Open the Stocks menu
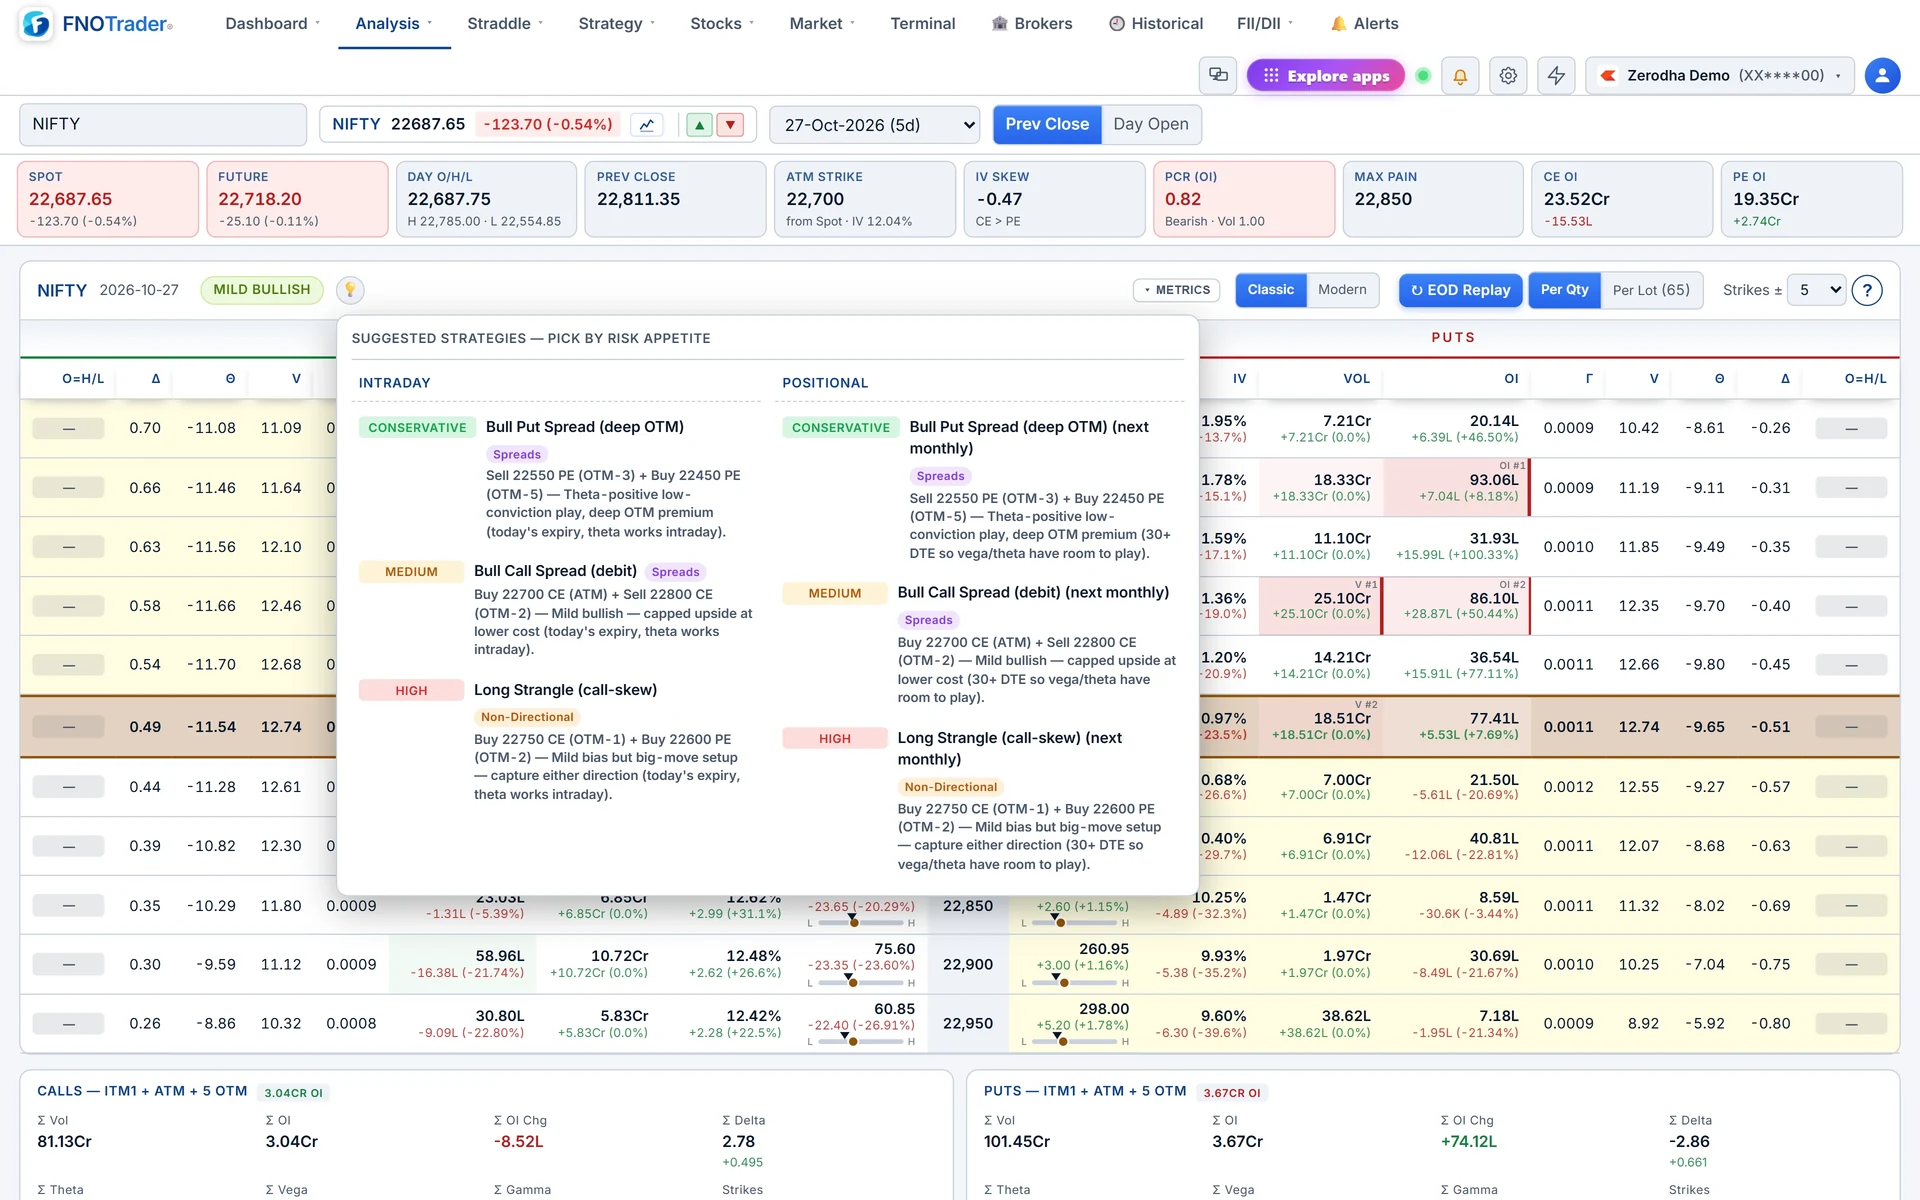Image resolution: width=1920 pixels, height=1200 pixels. click(722, 24)
